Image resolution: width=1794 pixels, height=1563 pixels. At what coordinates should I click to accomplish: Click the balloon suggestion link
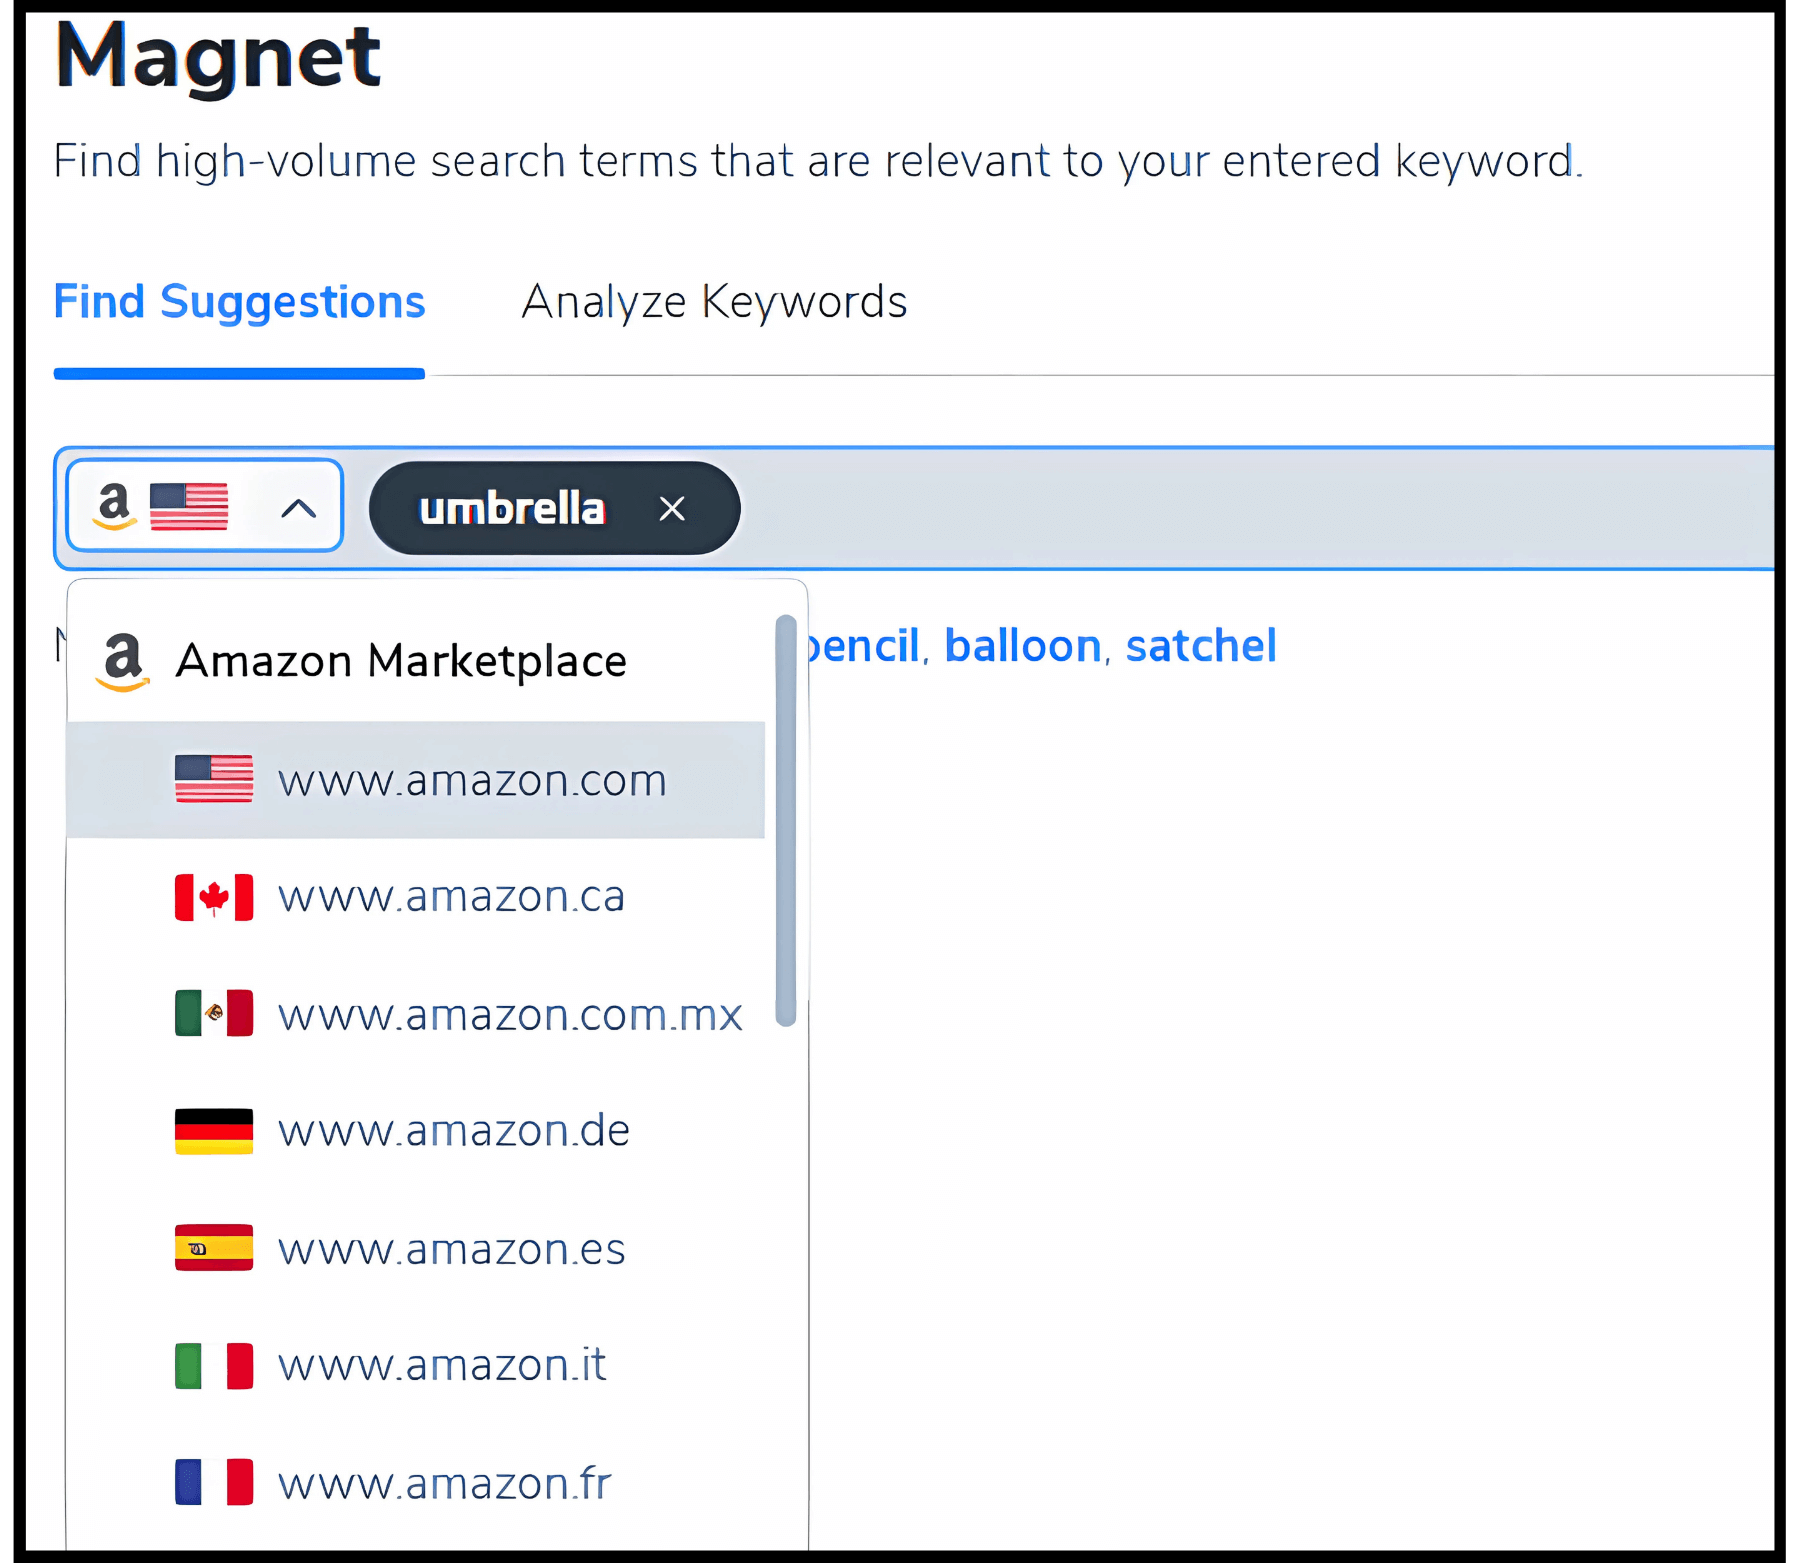(1022, 646)
